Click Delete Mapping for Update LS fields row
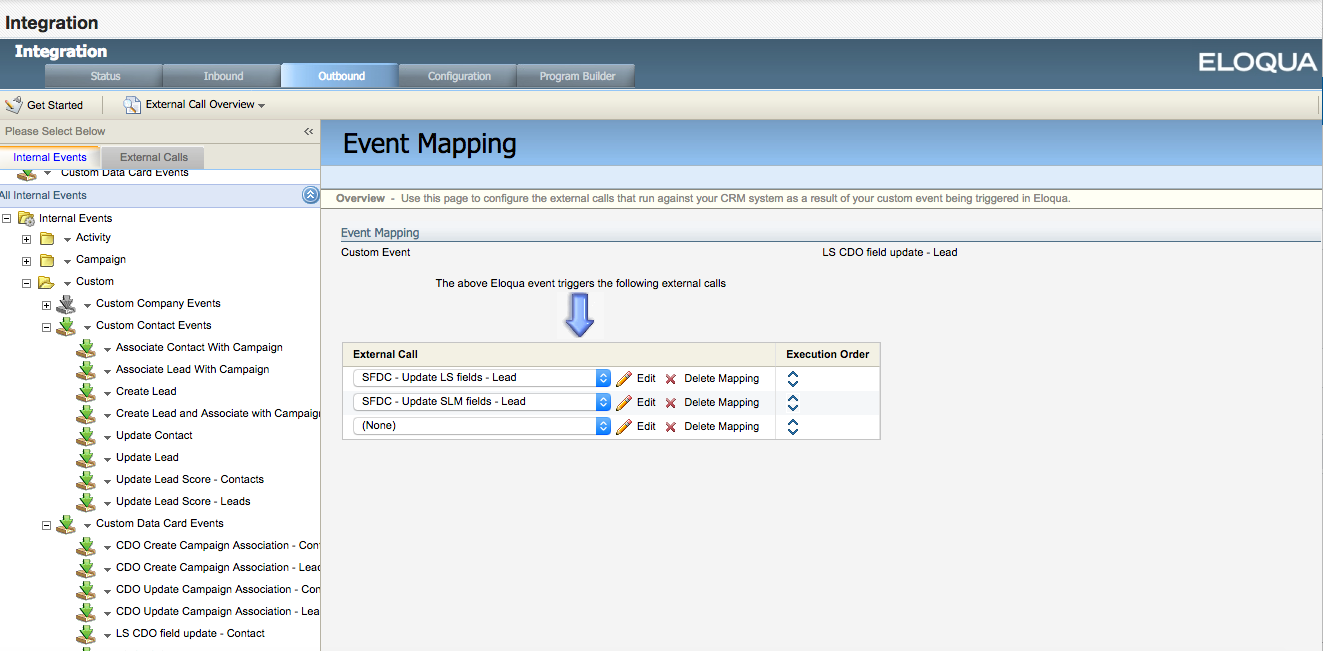Image resolution: width=1323 pixels, height=651 pixels. [x=722, y=378]
